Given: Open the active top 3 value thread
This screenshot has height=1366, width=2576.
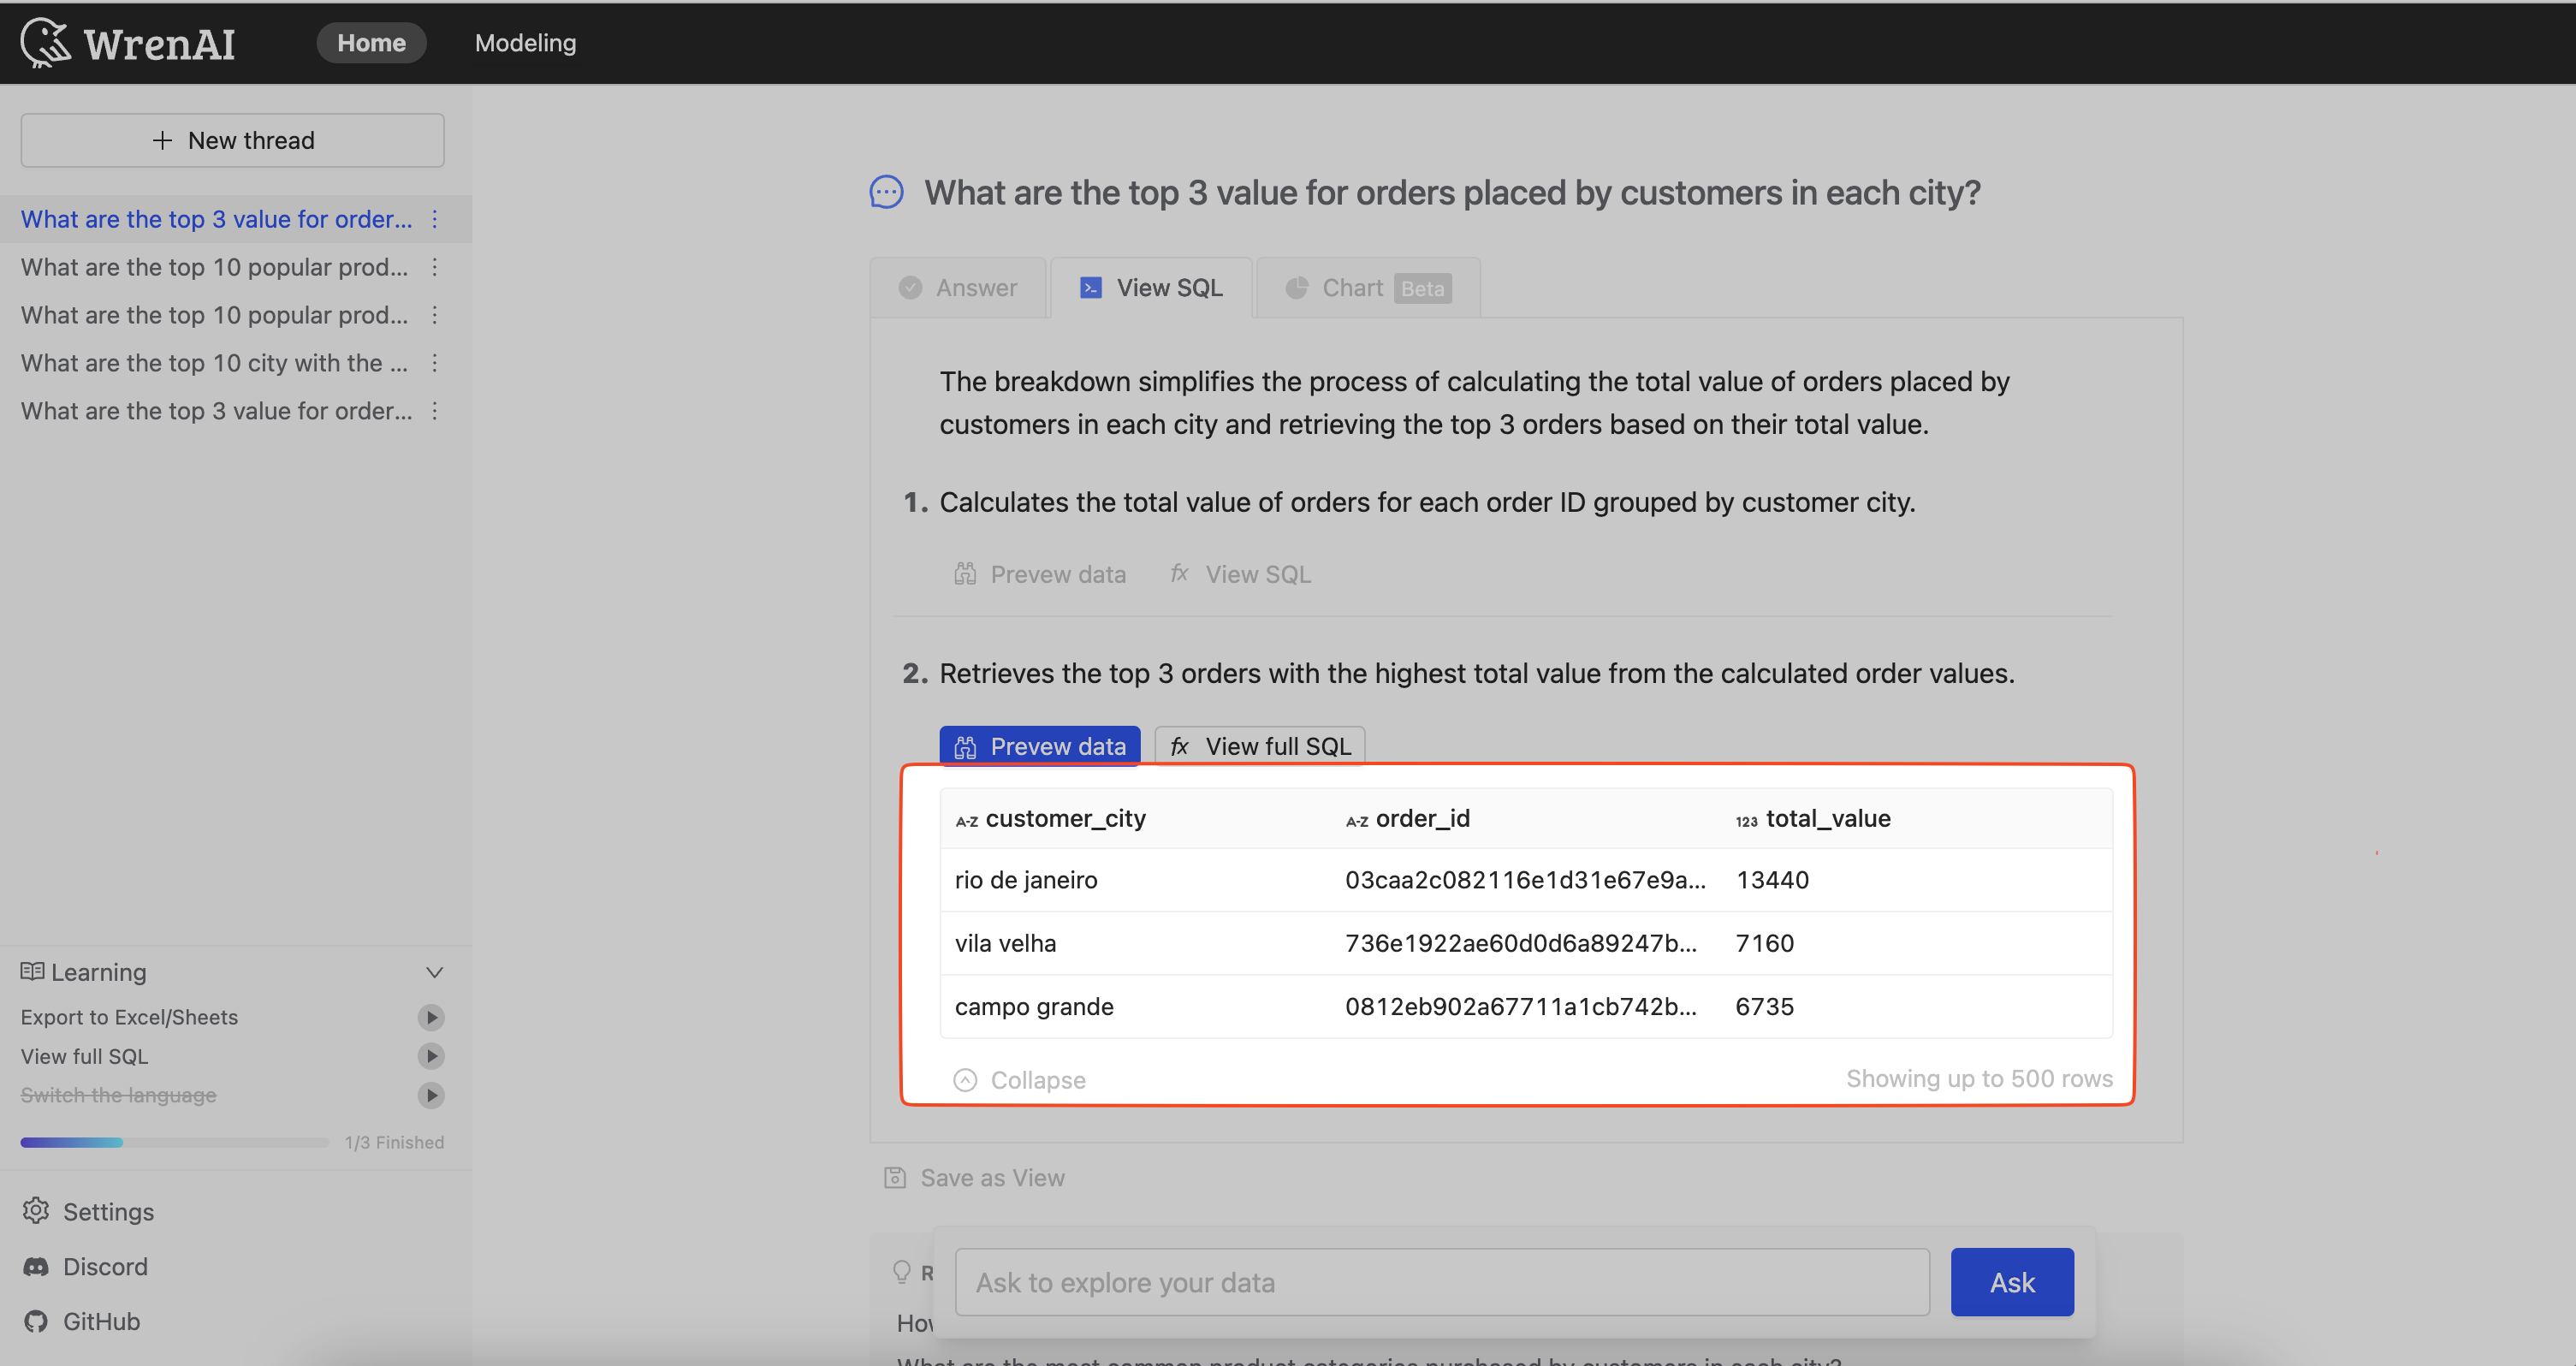Looking at the screenshot, I should tap(216, 219).
